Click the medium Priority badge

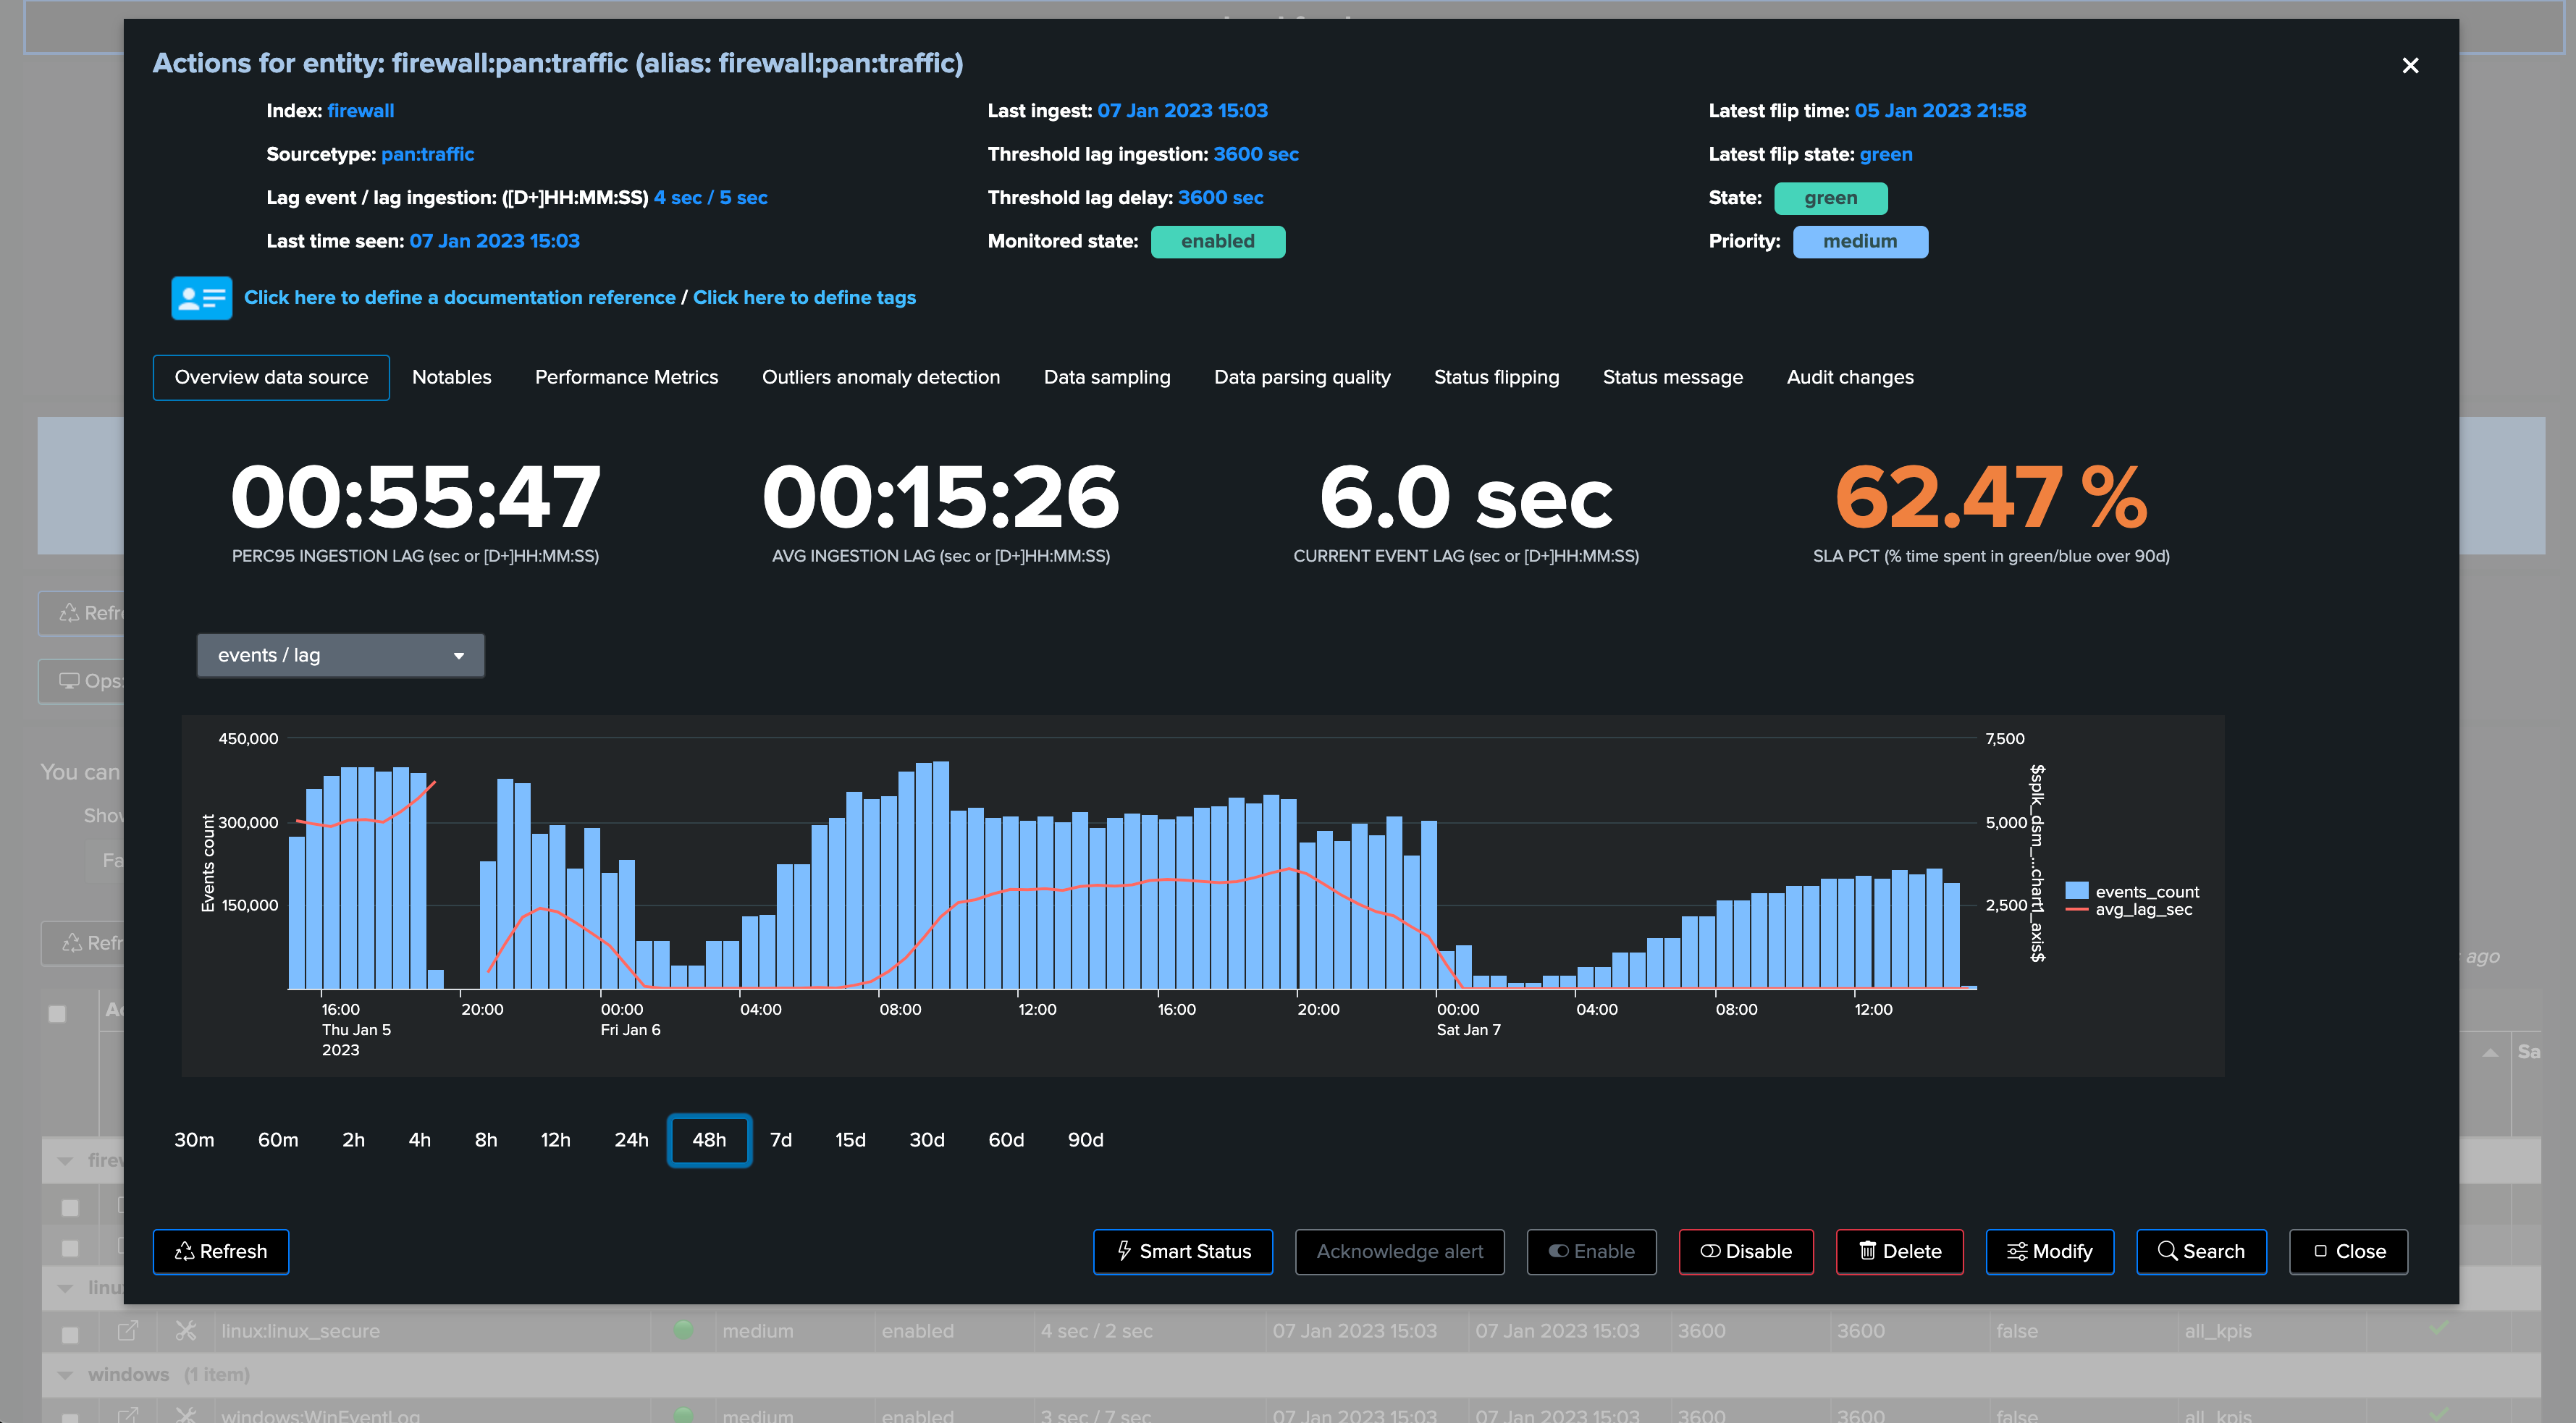coord(1860,242)
